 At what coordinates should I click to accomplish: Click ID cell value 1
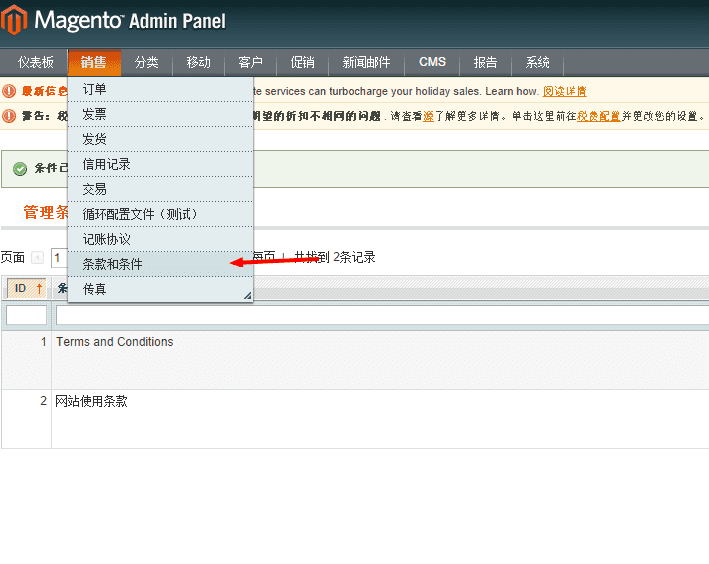pos(43,341)
